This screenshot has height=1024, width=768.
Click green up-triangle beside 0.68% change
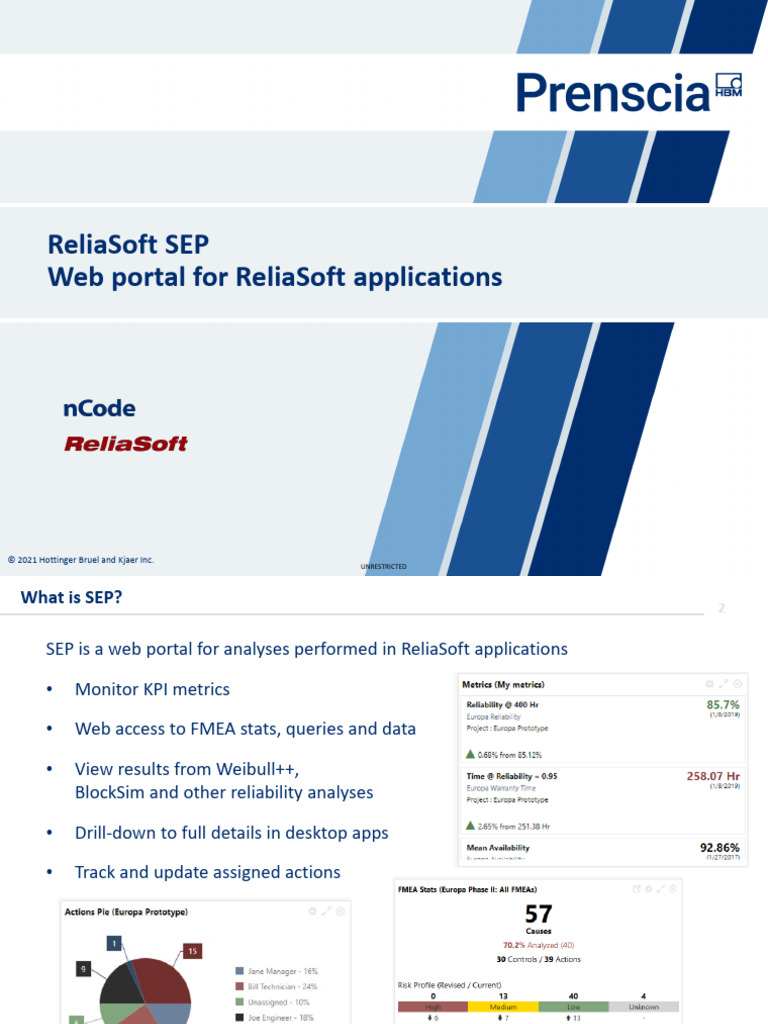pos(470,754)
